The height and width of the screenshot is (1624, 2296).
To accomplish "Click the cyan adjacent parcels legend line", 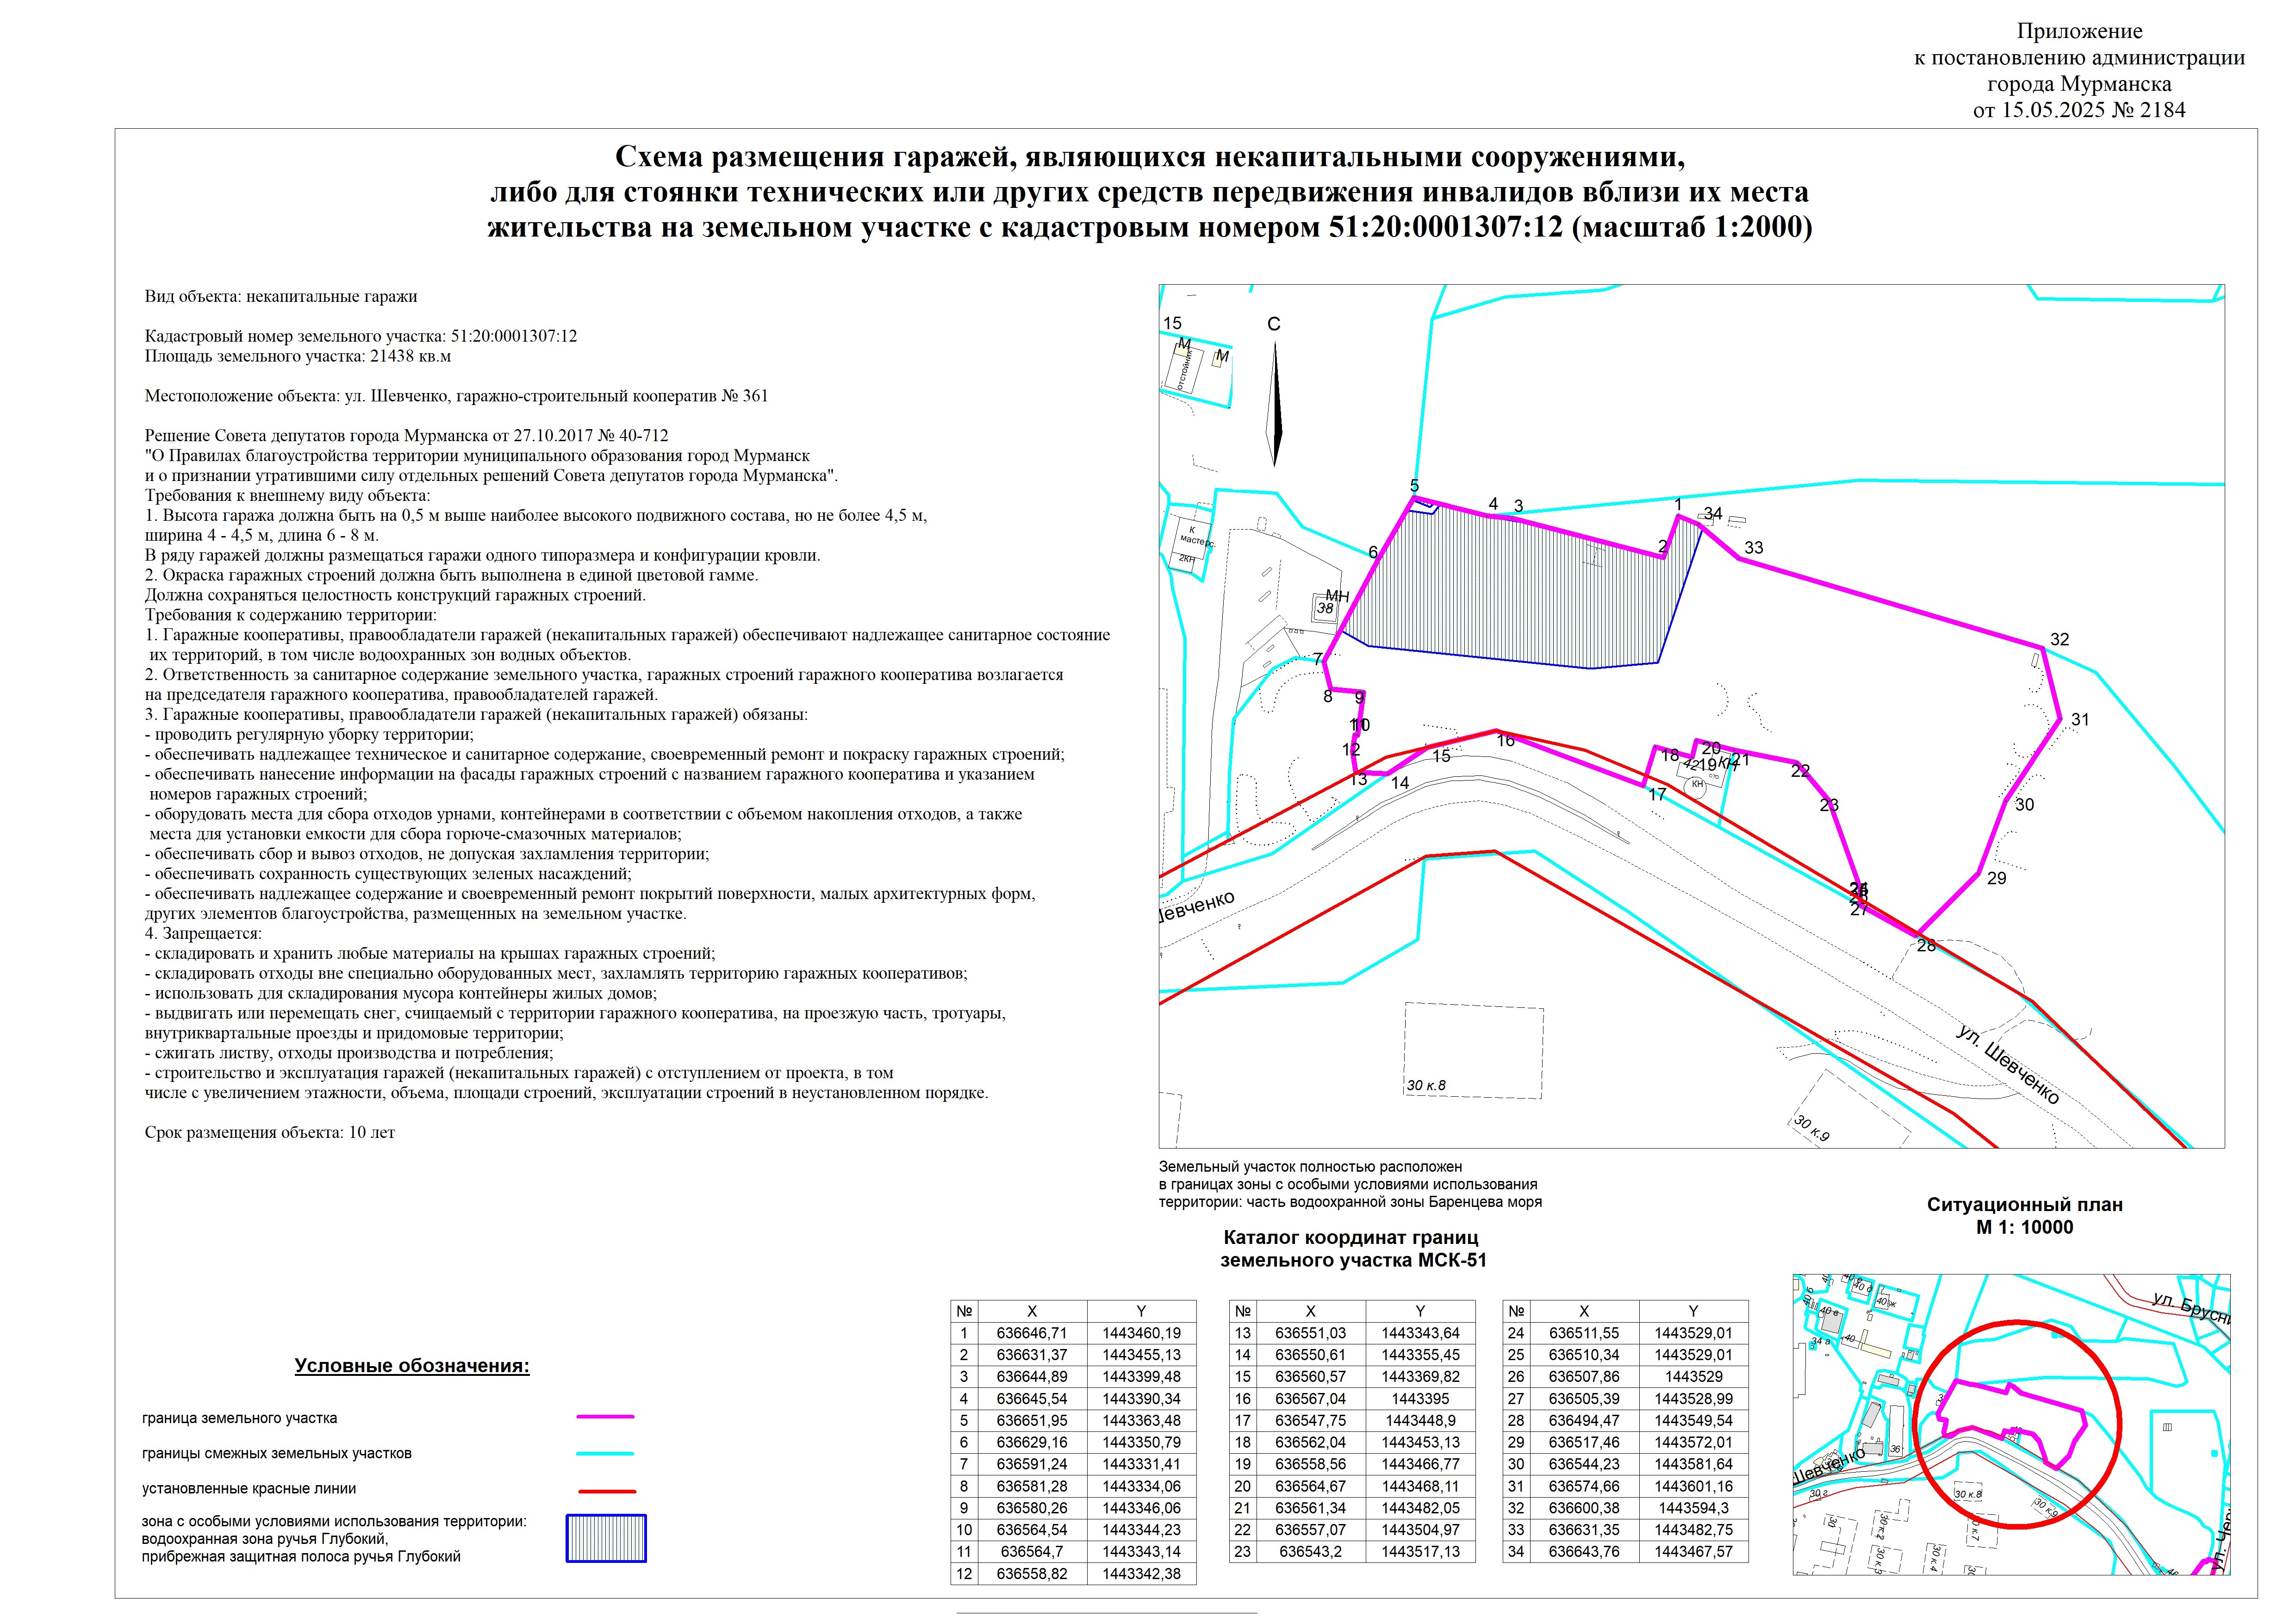I will point(606,1453).
